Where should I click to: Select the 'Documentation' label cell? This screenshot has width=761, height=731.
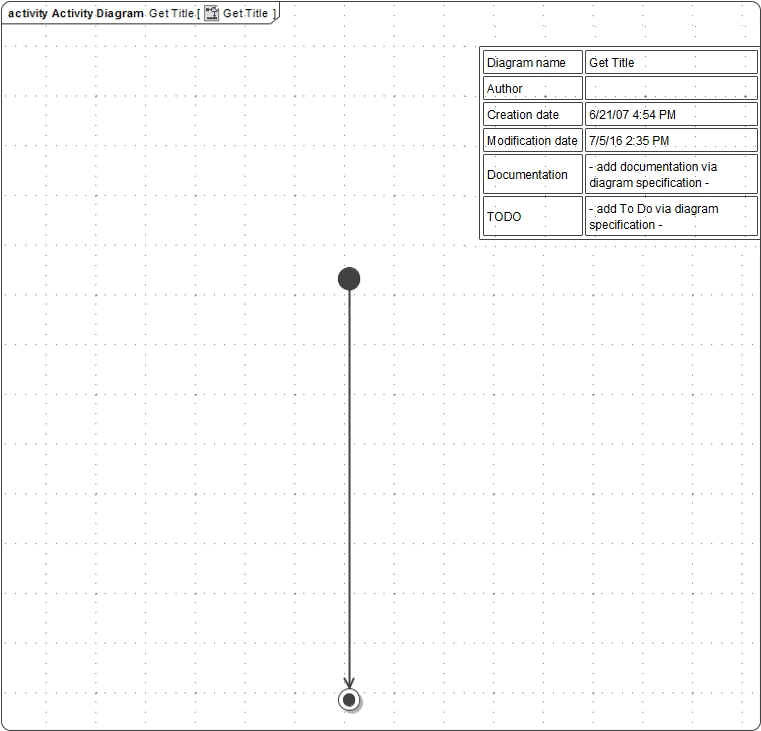click(532, 174)
